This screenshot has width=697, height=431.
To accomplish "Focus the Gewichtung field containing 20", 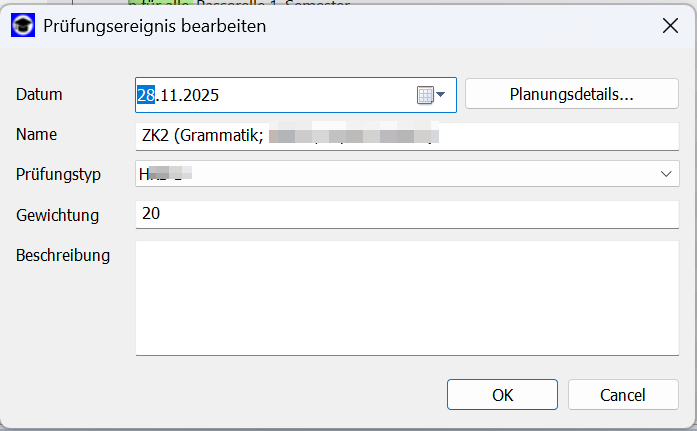I will pyautogui.click(x=407, y=214).
